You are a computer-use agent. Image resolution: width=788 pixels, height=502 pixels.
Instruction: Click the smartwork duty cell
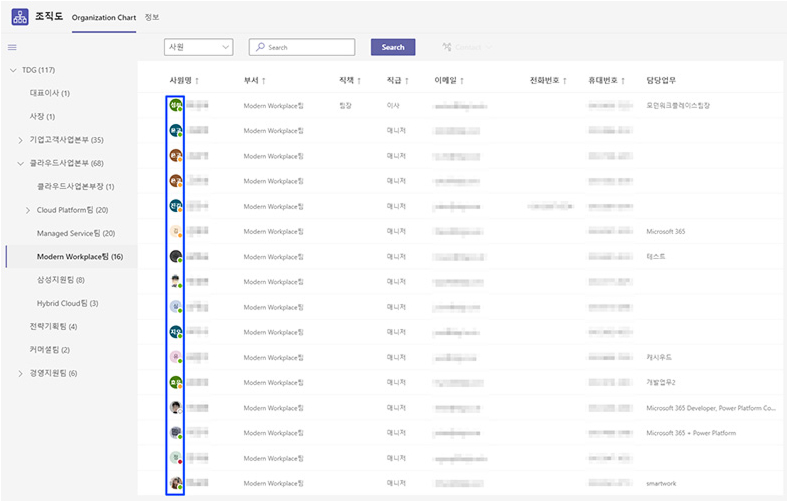[661, 483]
